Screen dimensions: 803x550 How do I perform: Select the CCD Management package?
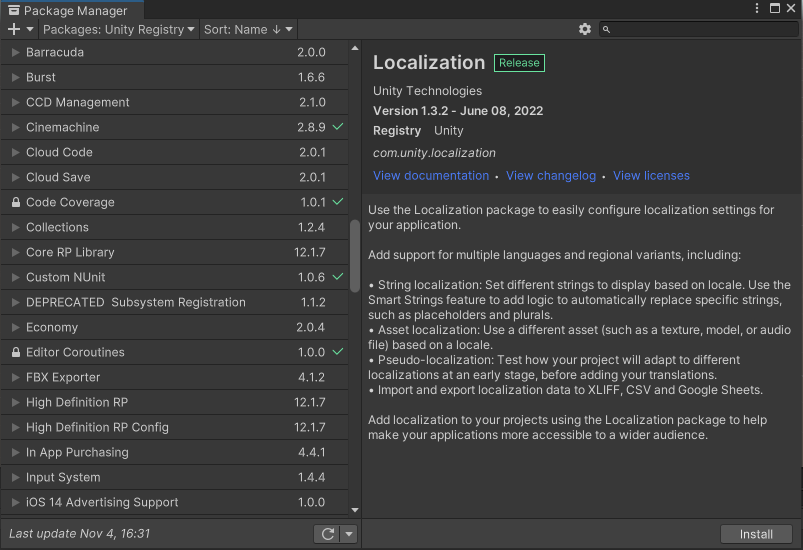tap(174, 102)
